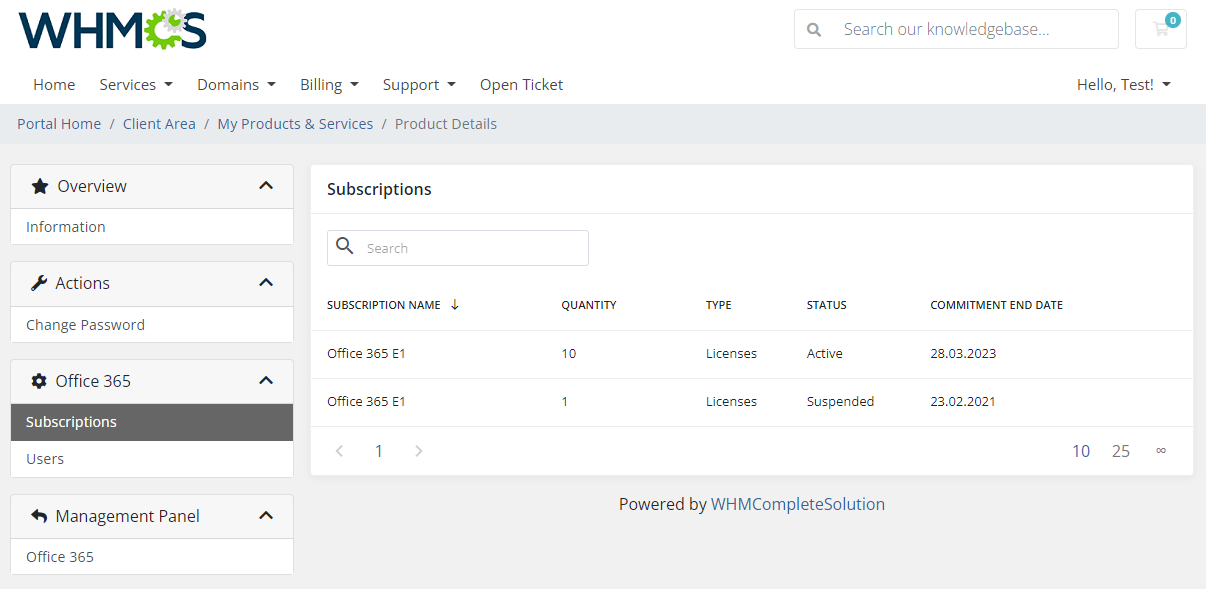Click the wrench icon beside Actions
This screenshot has width=1206, height=589.
pyautogui.click(x=39, y=283)
